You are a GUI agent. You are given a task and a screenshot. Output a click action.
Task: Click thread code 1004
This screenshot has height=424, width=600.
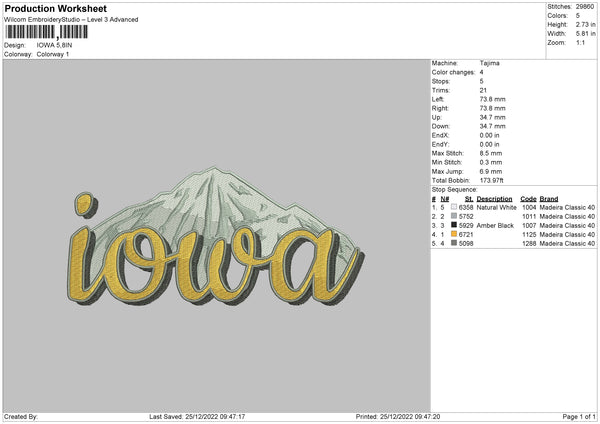click(x=529, y=207)
